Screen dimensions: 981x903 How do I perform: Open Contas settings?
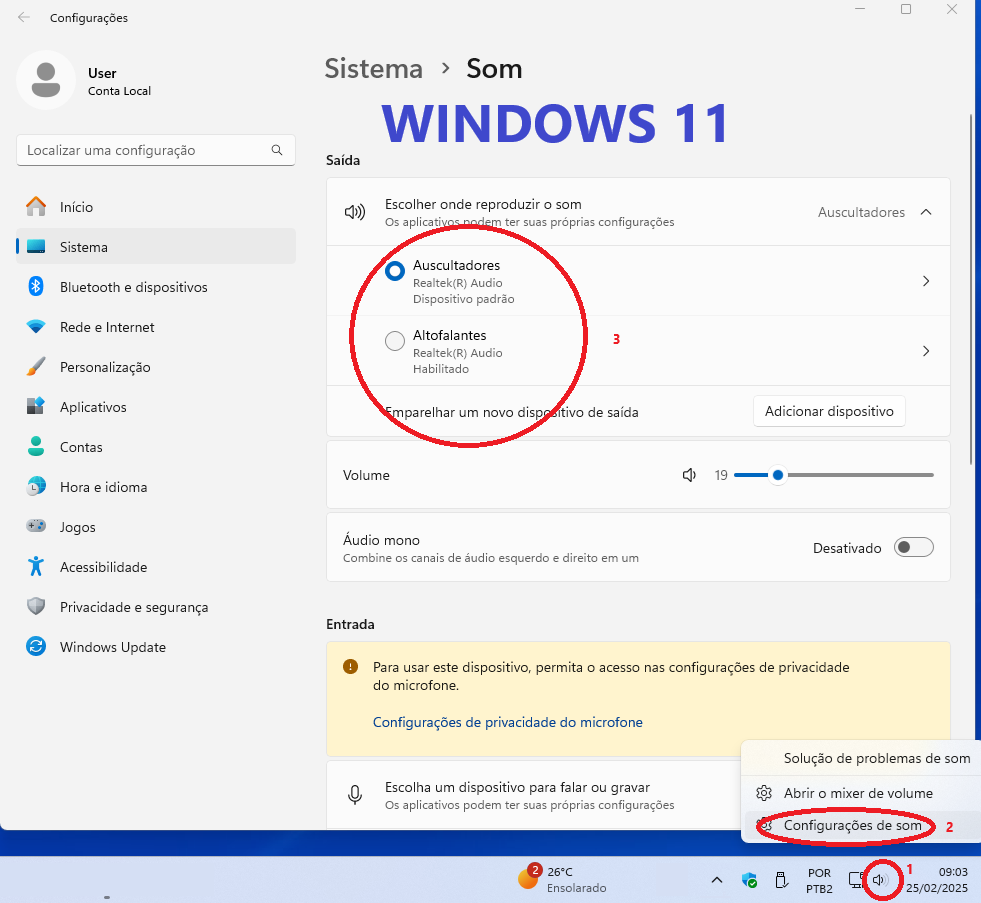click(x=156, y=447)
